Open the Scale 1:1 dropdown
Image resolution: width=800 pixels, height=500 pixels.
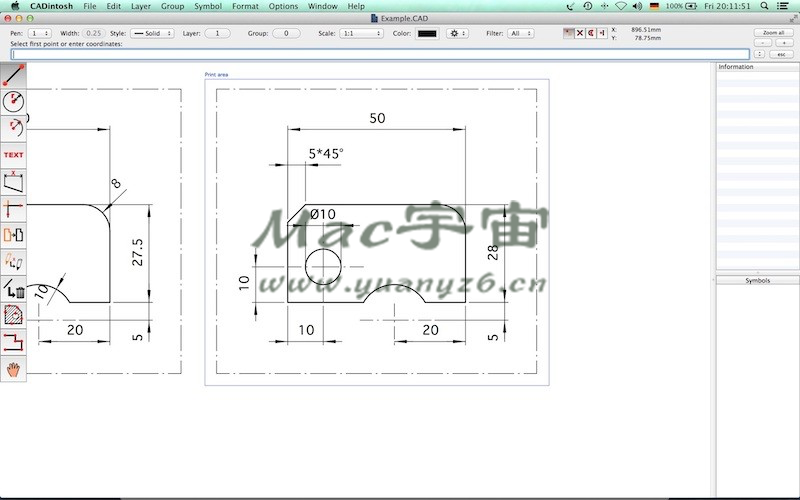(362, 33)
